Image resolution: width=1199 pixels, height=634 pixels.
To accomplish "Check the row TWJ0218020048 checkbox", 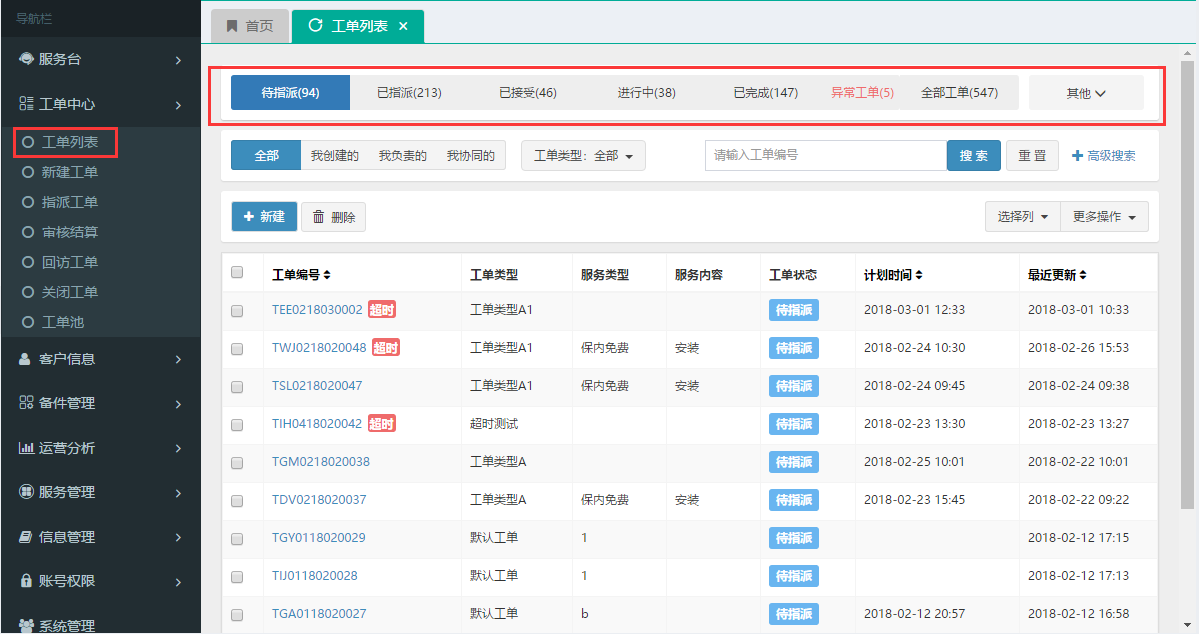I will (x=237, y=349).
